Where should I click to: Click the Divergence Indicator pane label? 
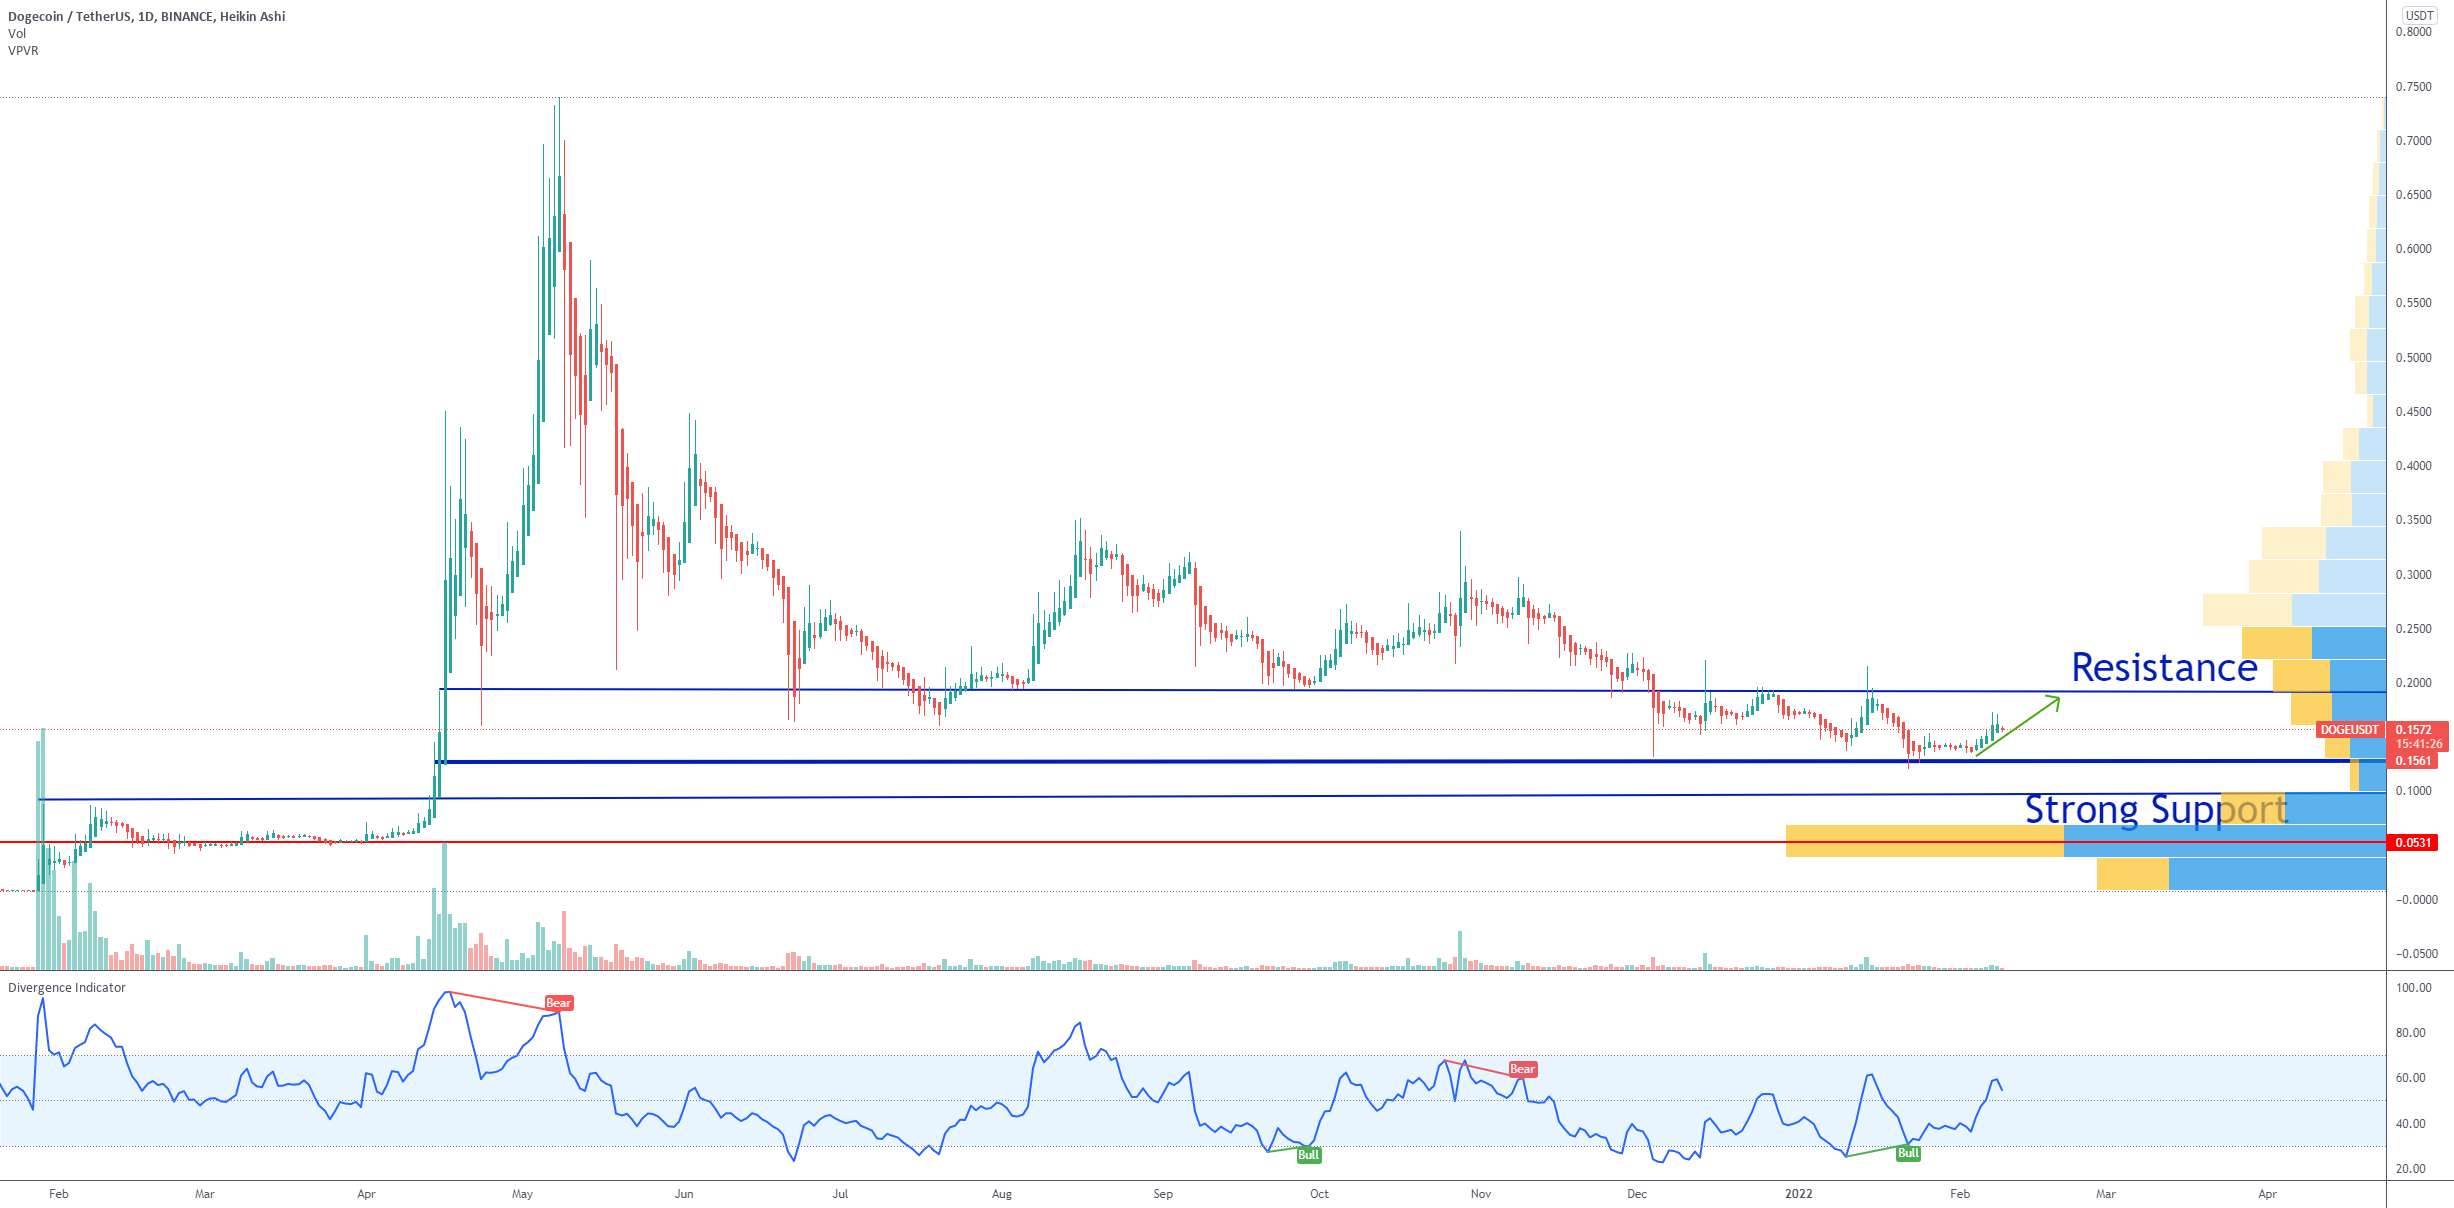pos(67,988)
